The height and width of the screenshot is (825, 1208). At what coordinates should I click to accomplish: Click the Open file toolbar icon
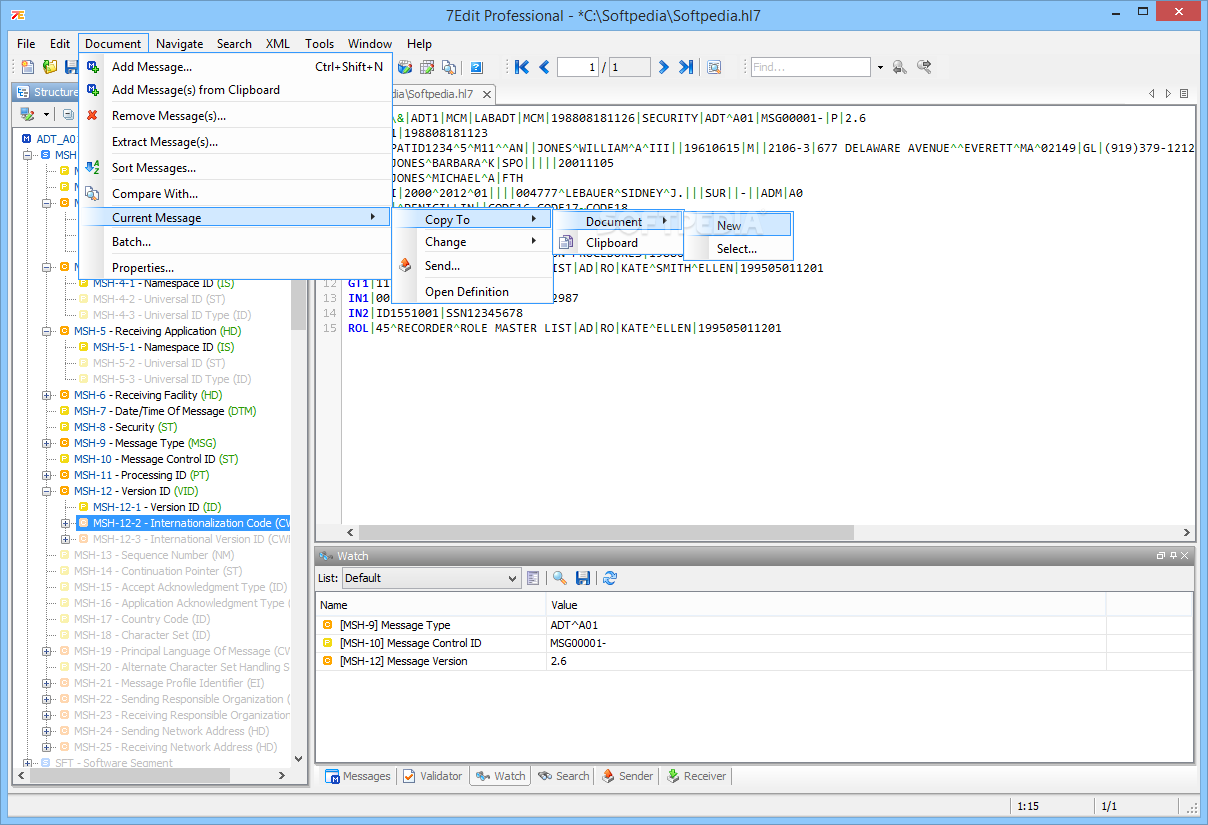tap(50, 67)
